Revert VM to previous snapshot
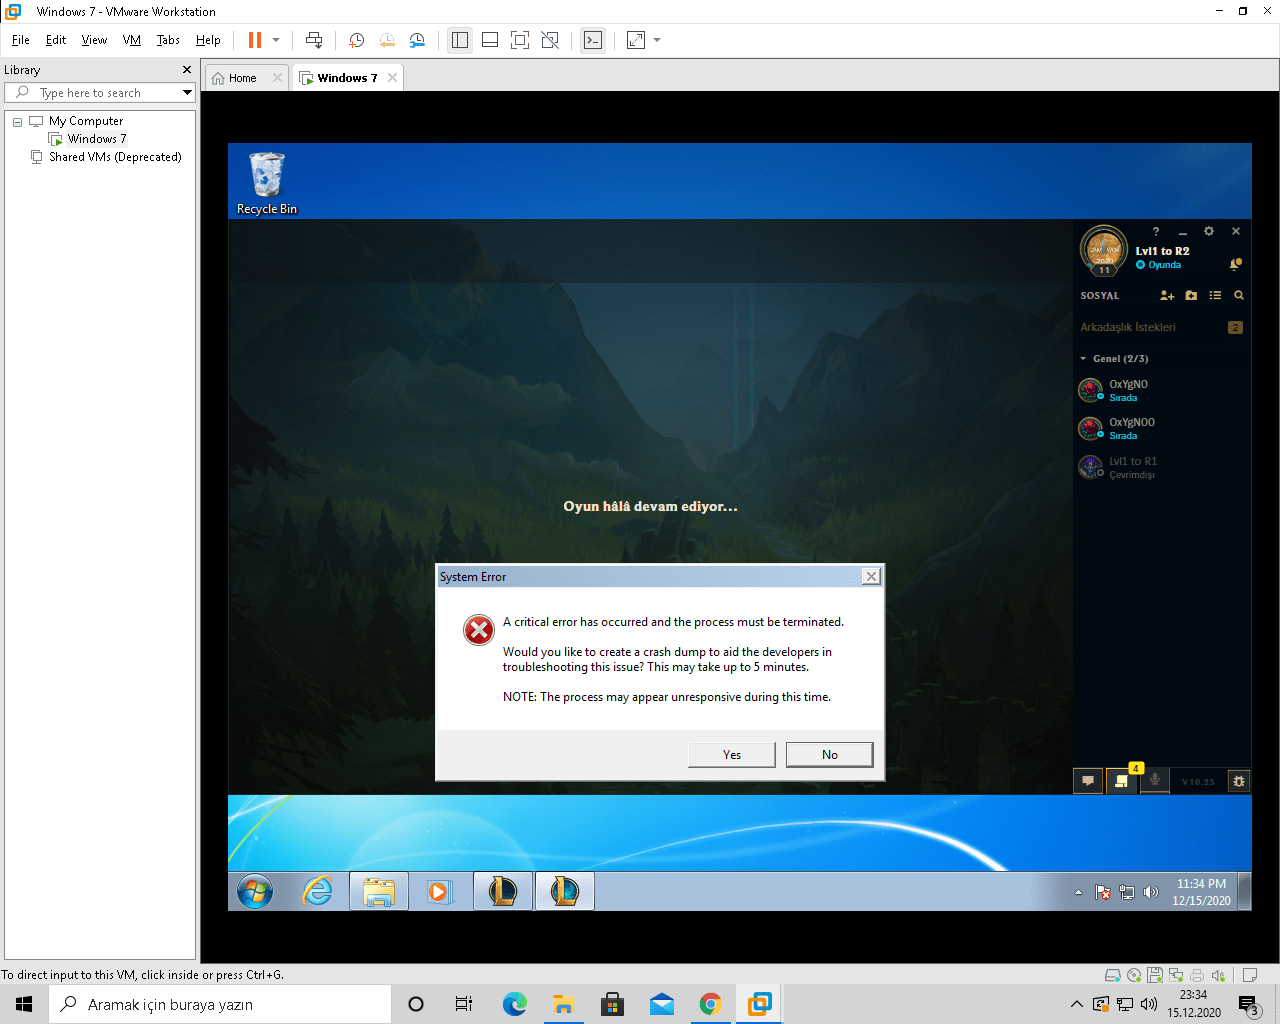 click(x=387, y=40)
